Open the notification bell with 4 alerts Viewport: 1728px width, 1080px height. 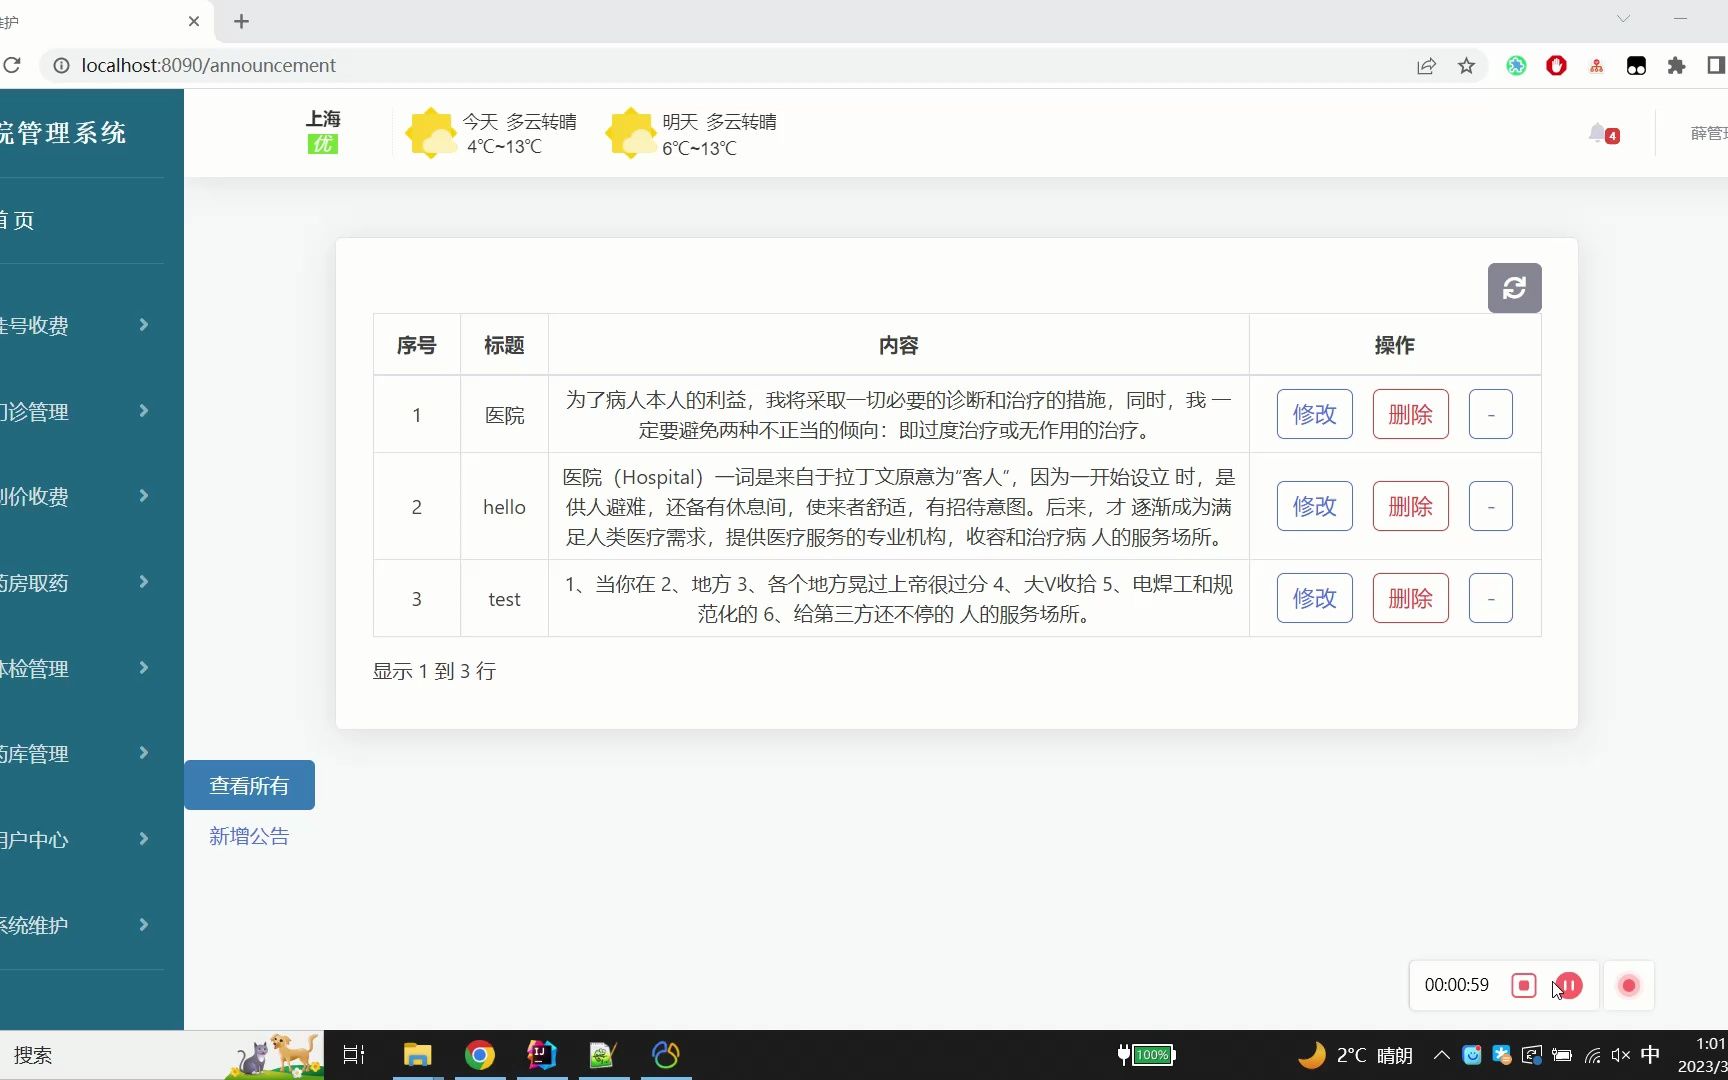click(x=1600, y=133)
